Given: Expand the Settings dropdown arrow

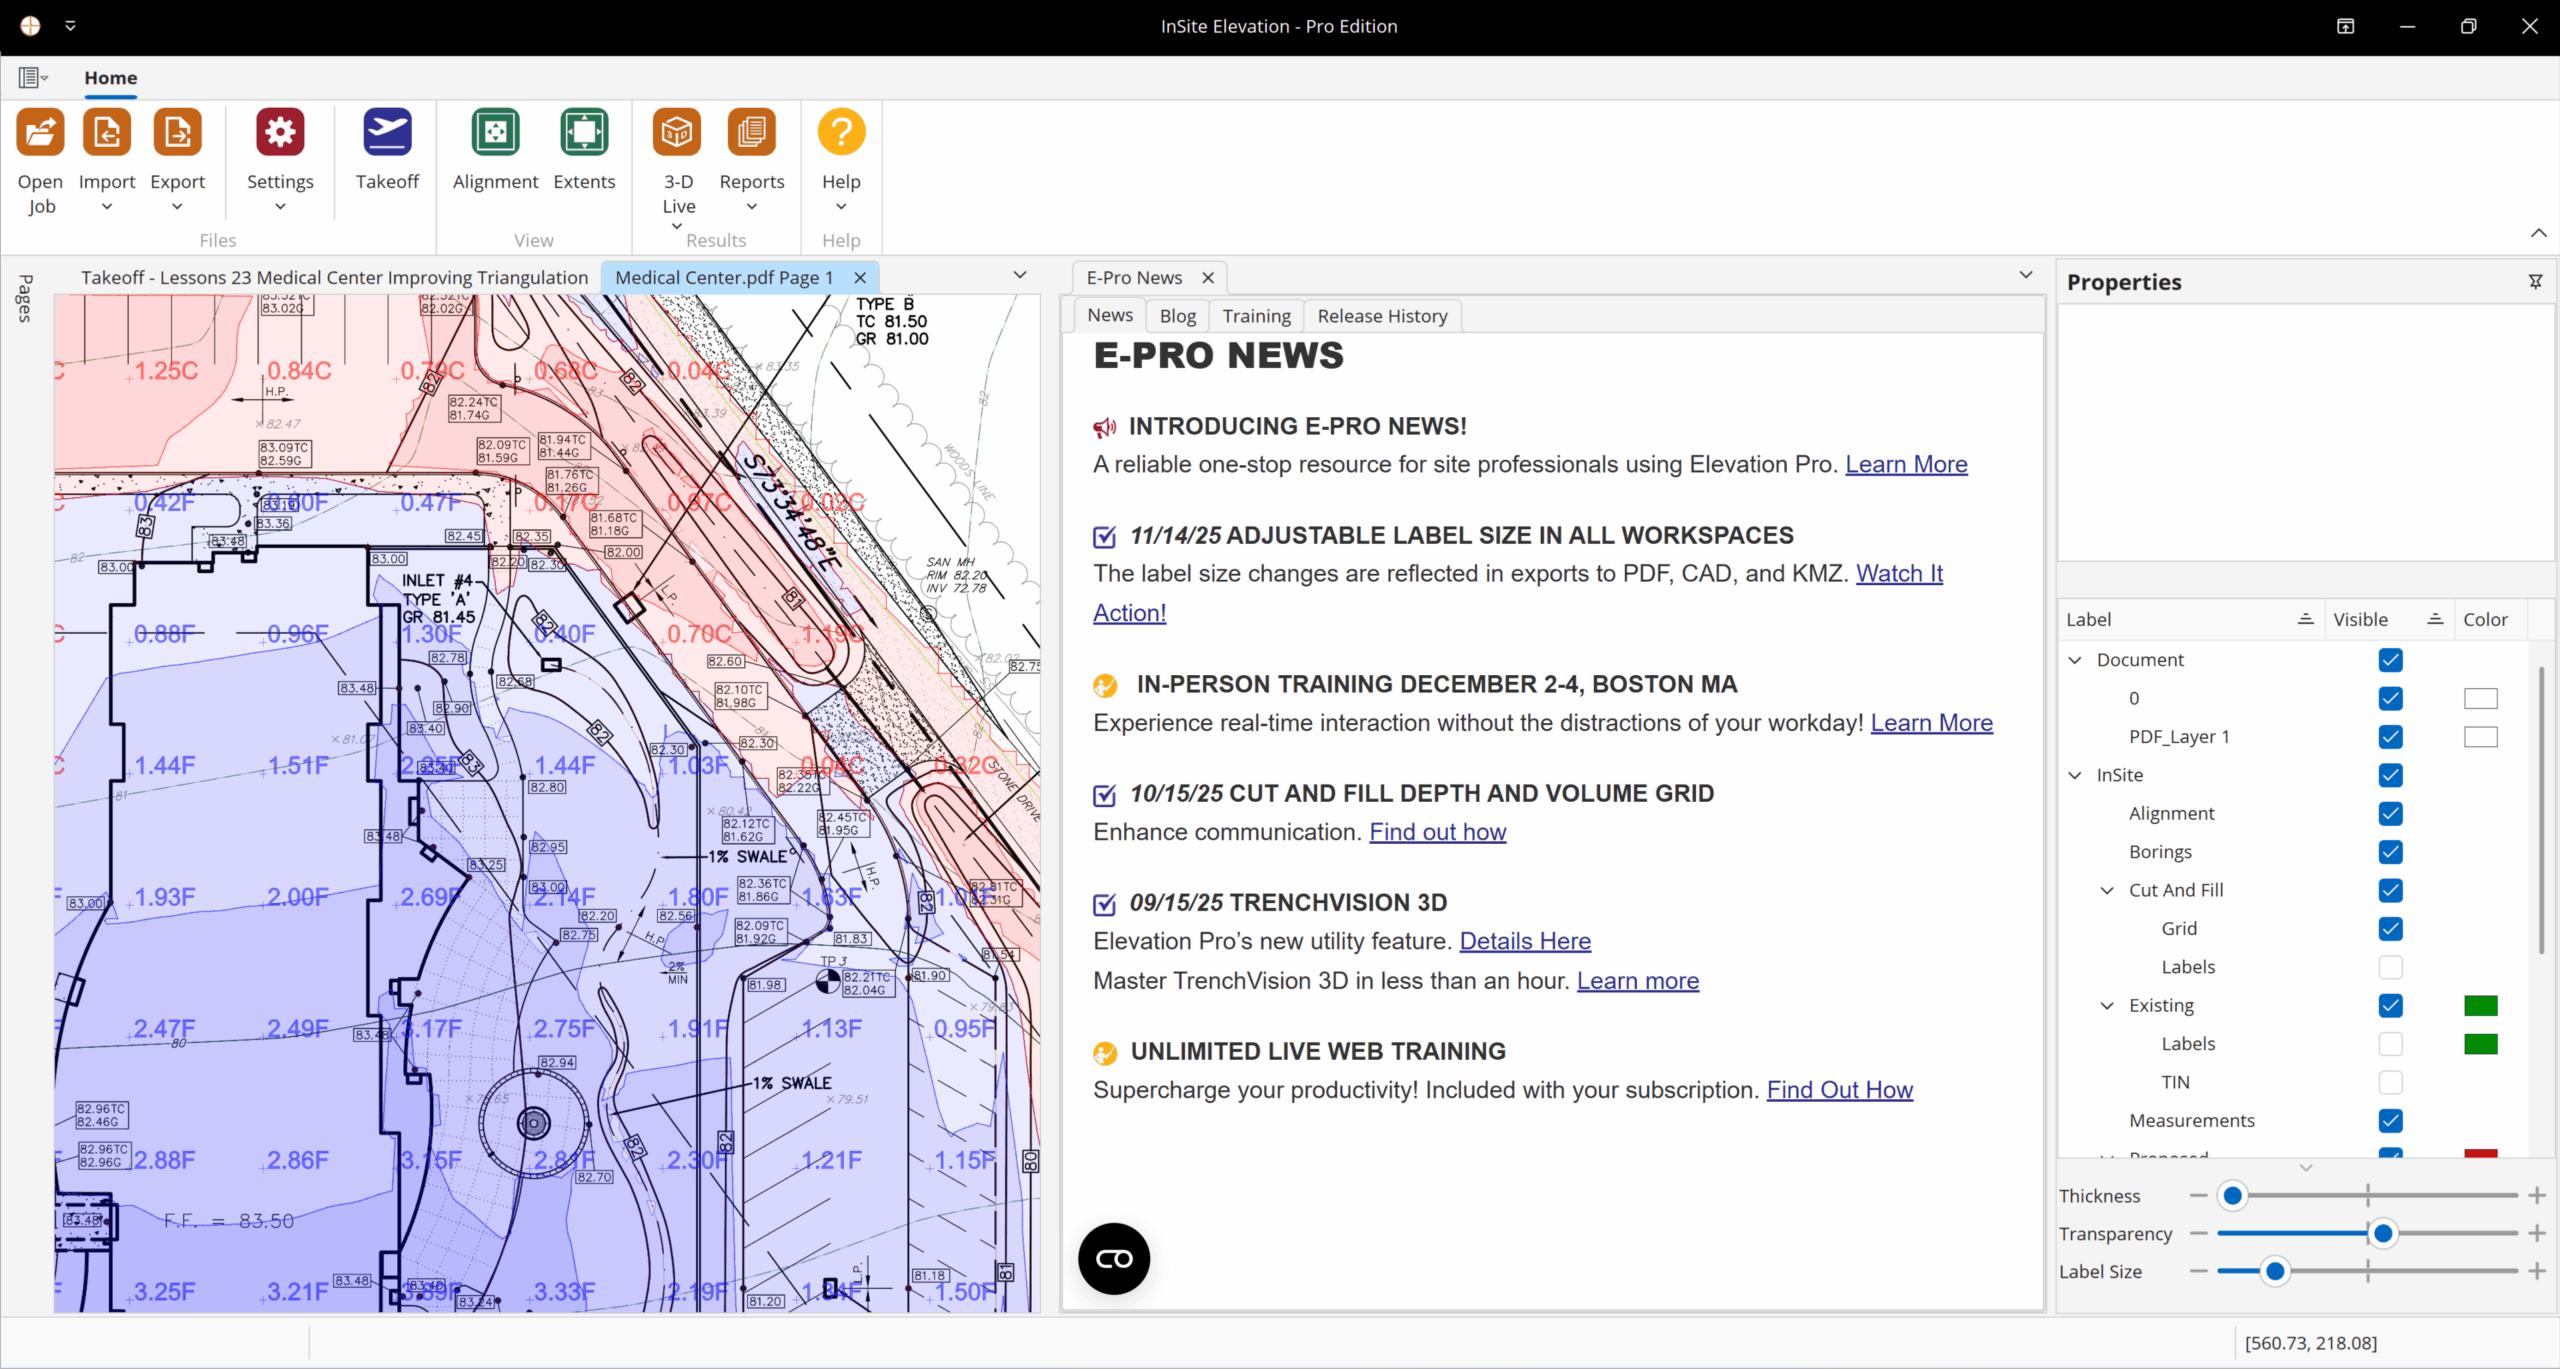Looking at the screenshot, I should [280, 206].
